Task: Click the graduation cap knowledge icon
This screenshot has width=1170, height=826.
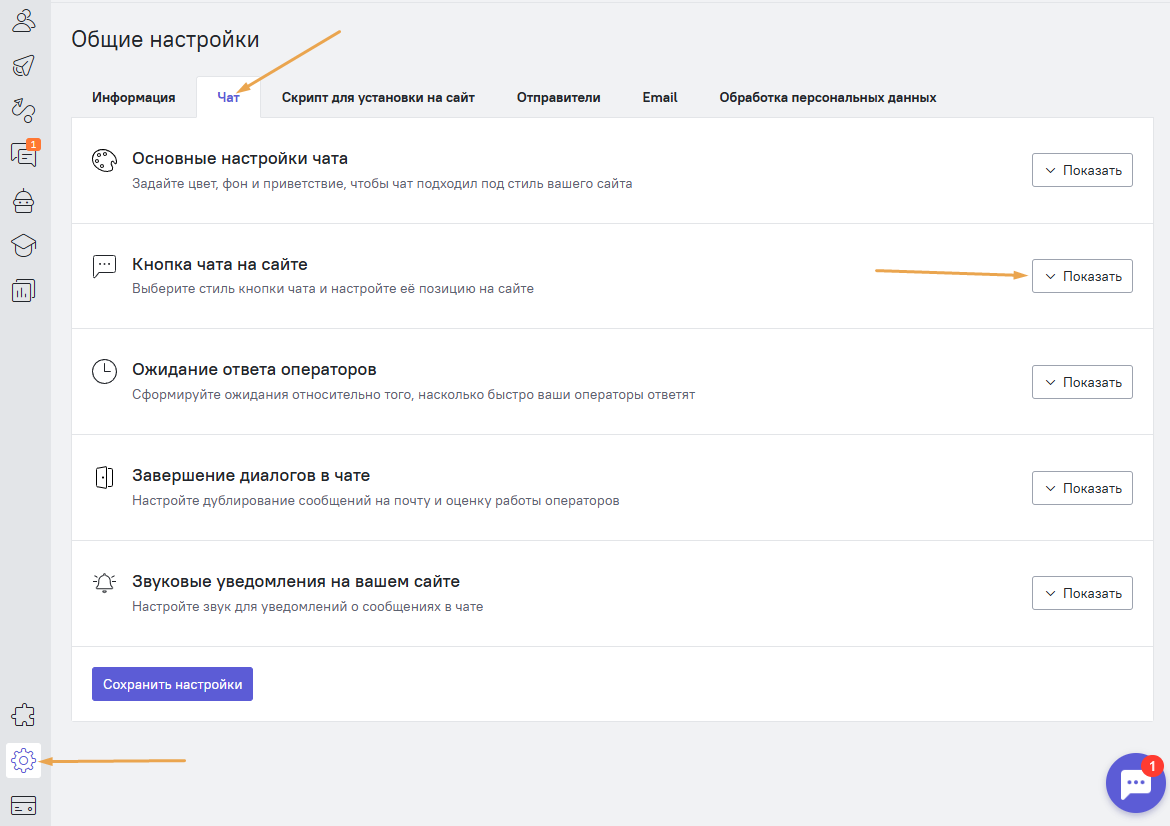Action: click(x=23, y=246)
